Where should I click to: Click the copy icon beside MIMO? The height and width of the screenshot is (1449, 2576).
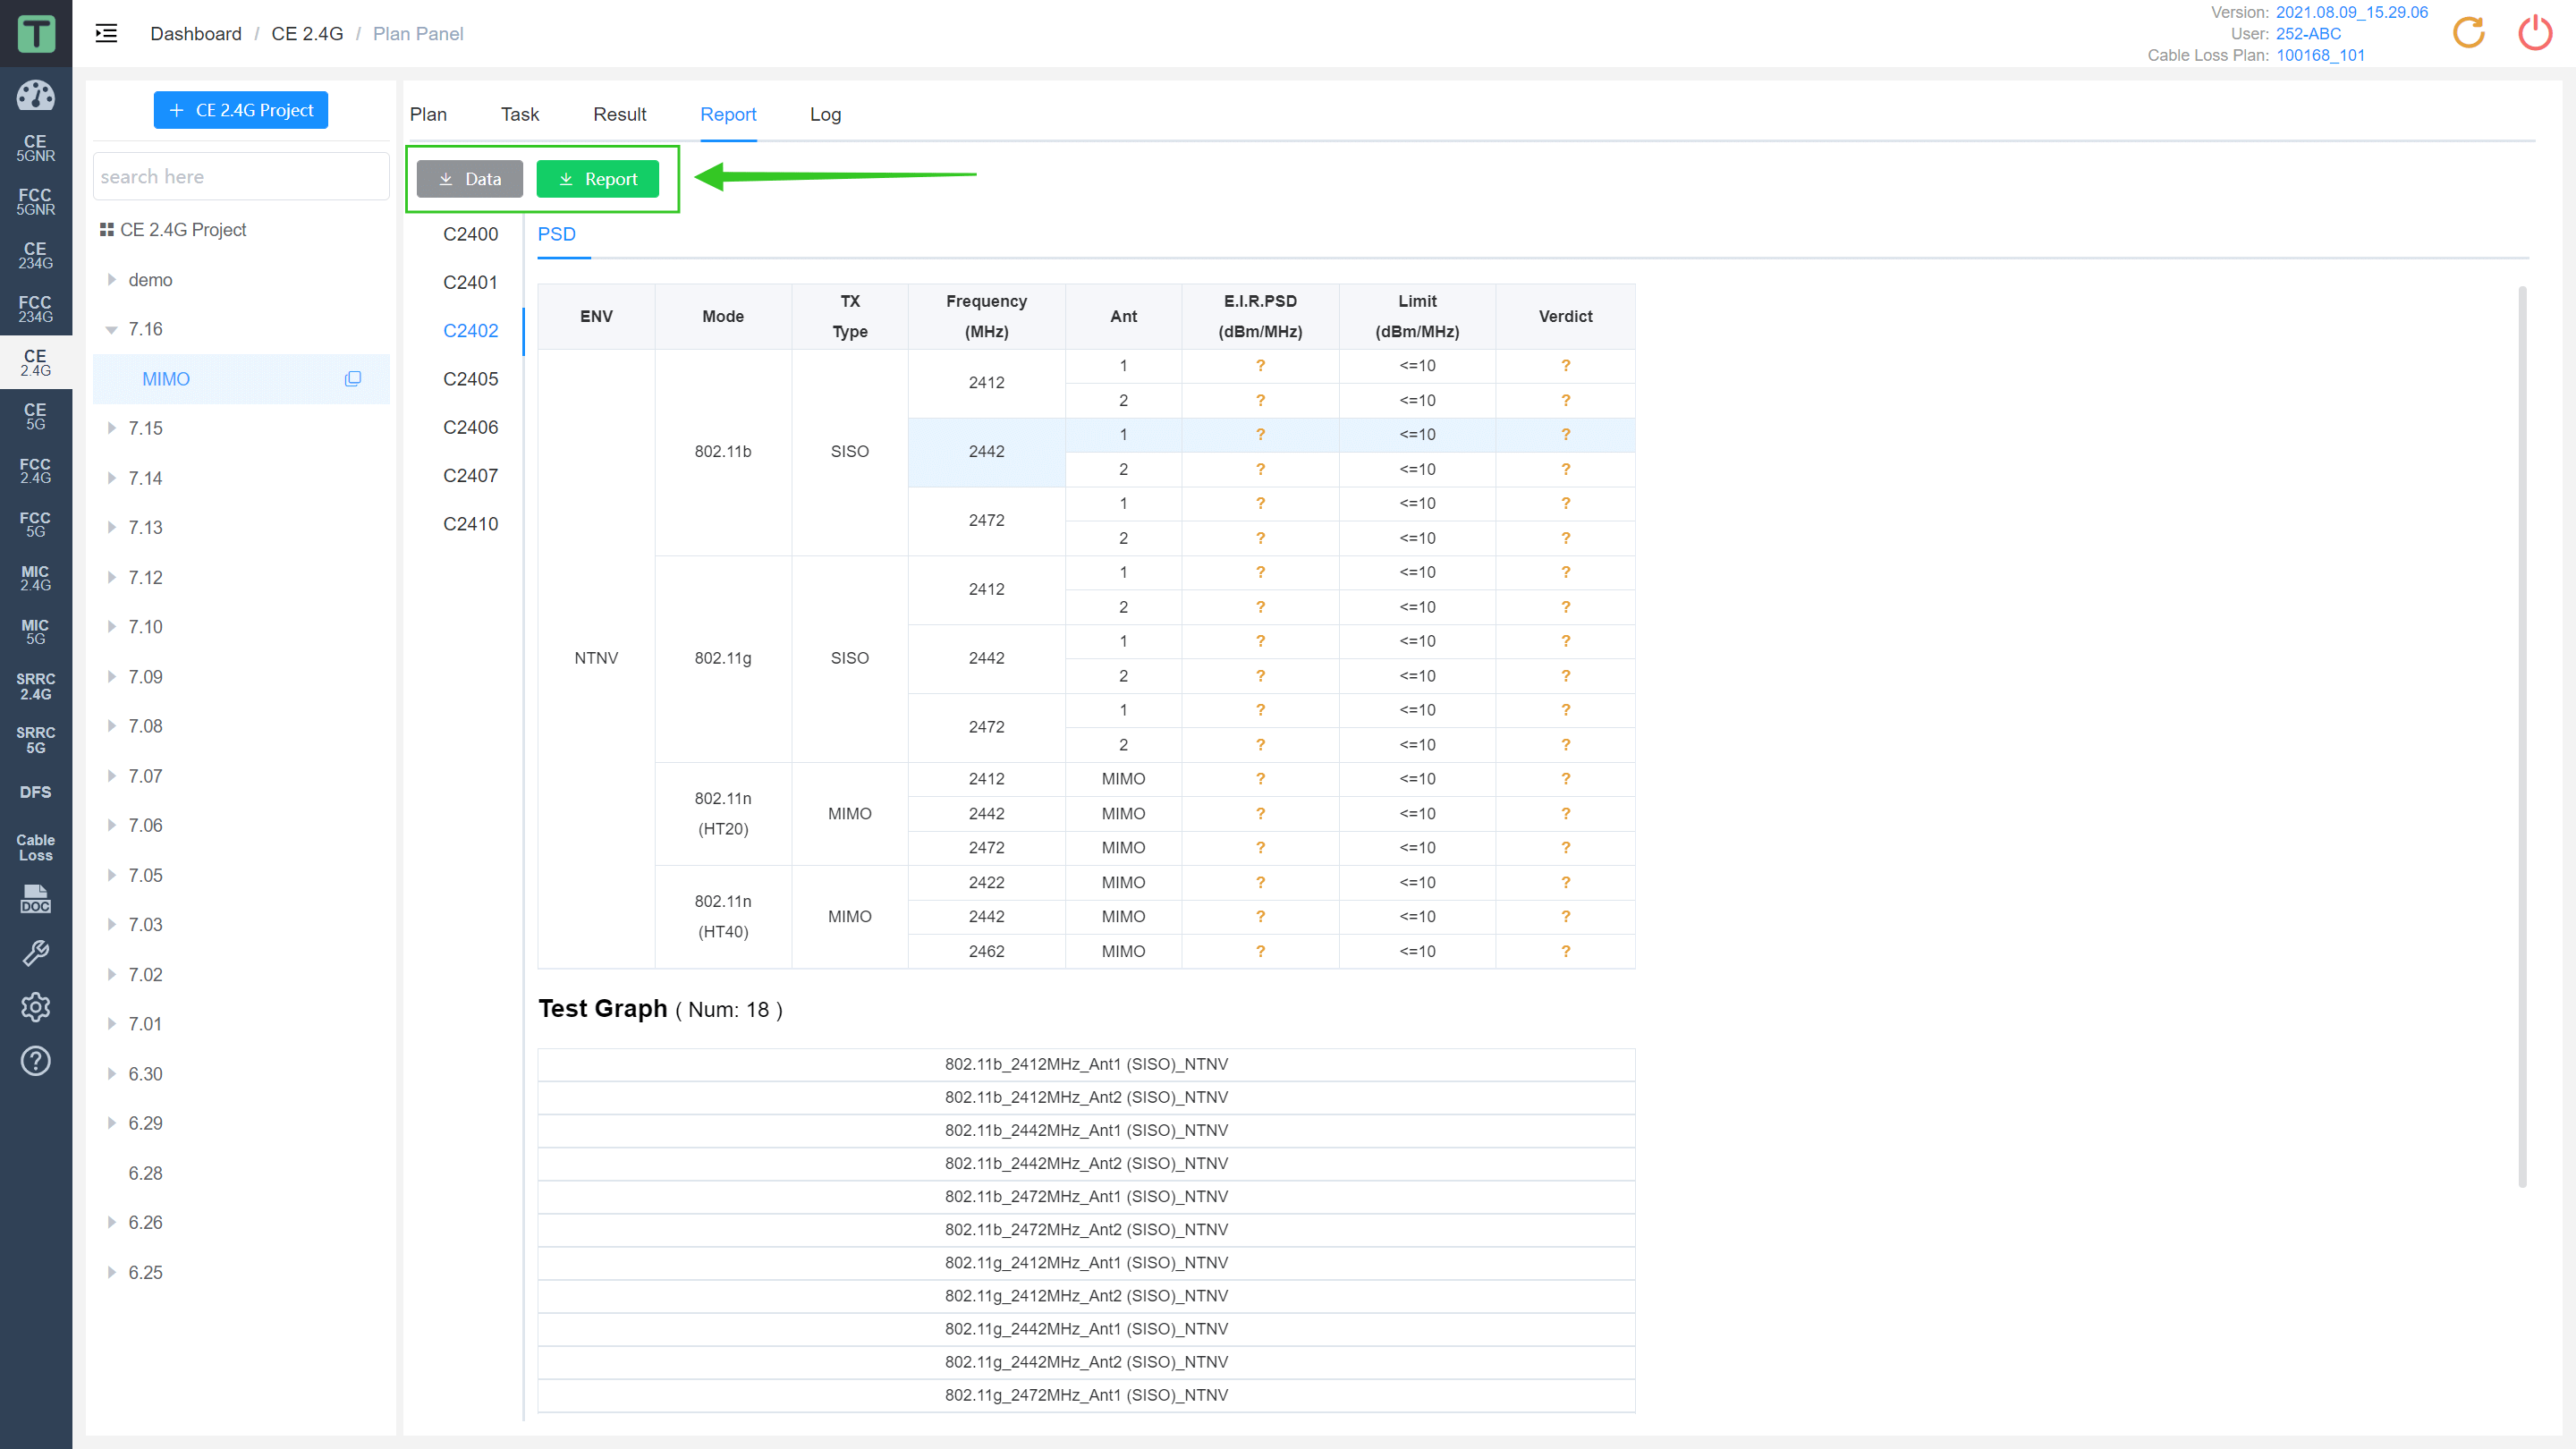click(x=353, y=379)
